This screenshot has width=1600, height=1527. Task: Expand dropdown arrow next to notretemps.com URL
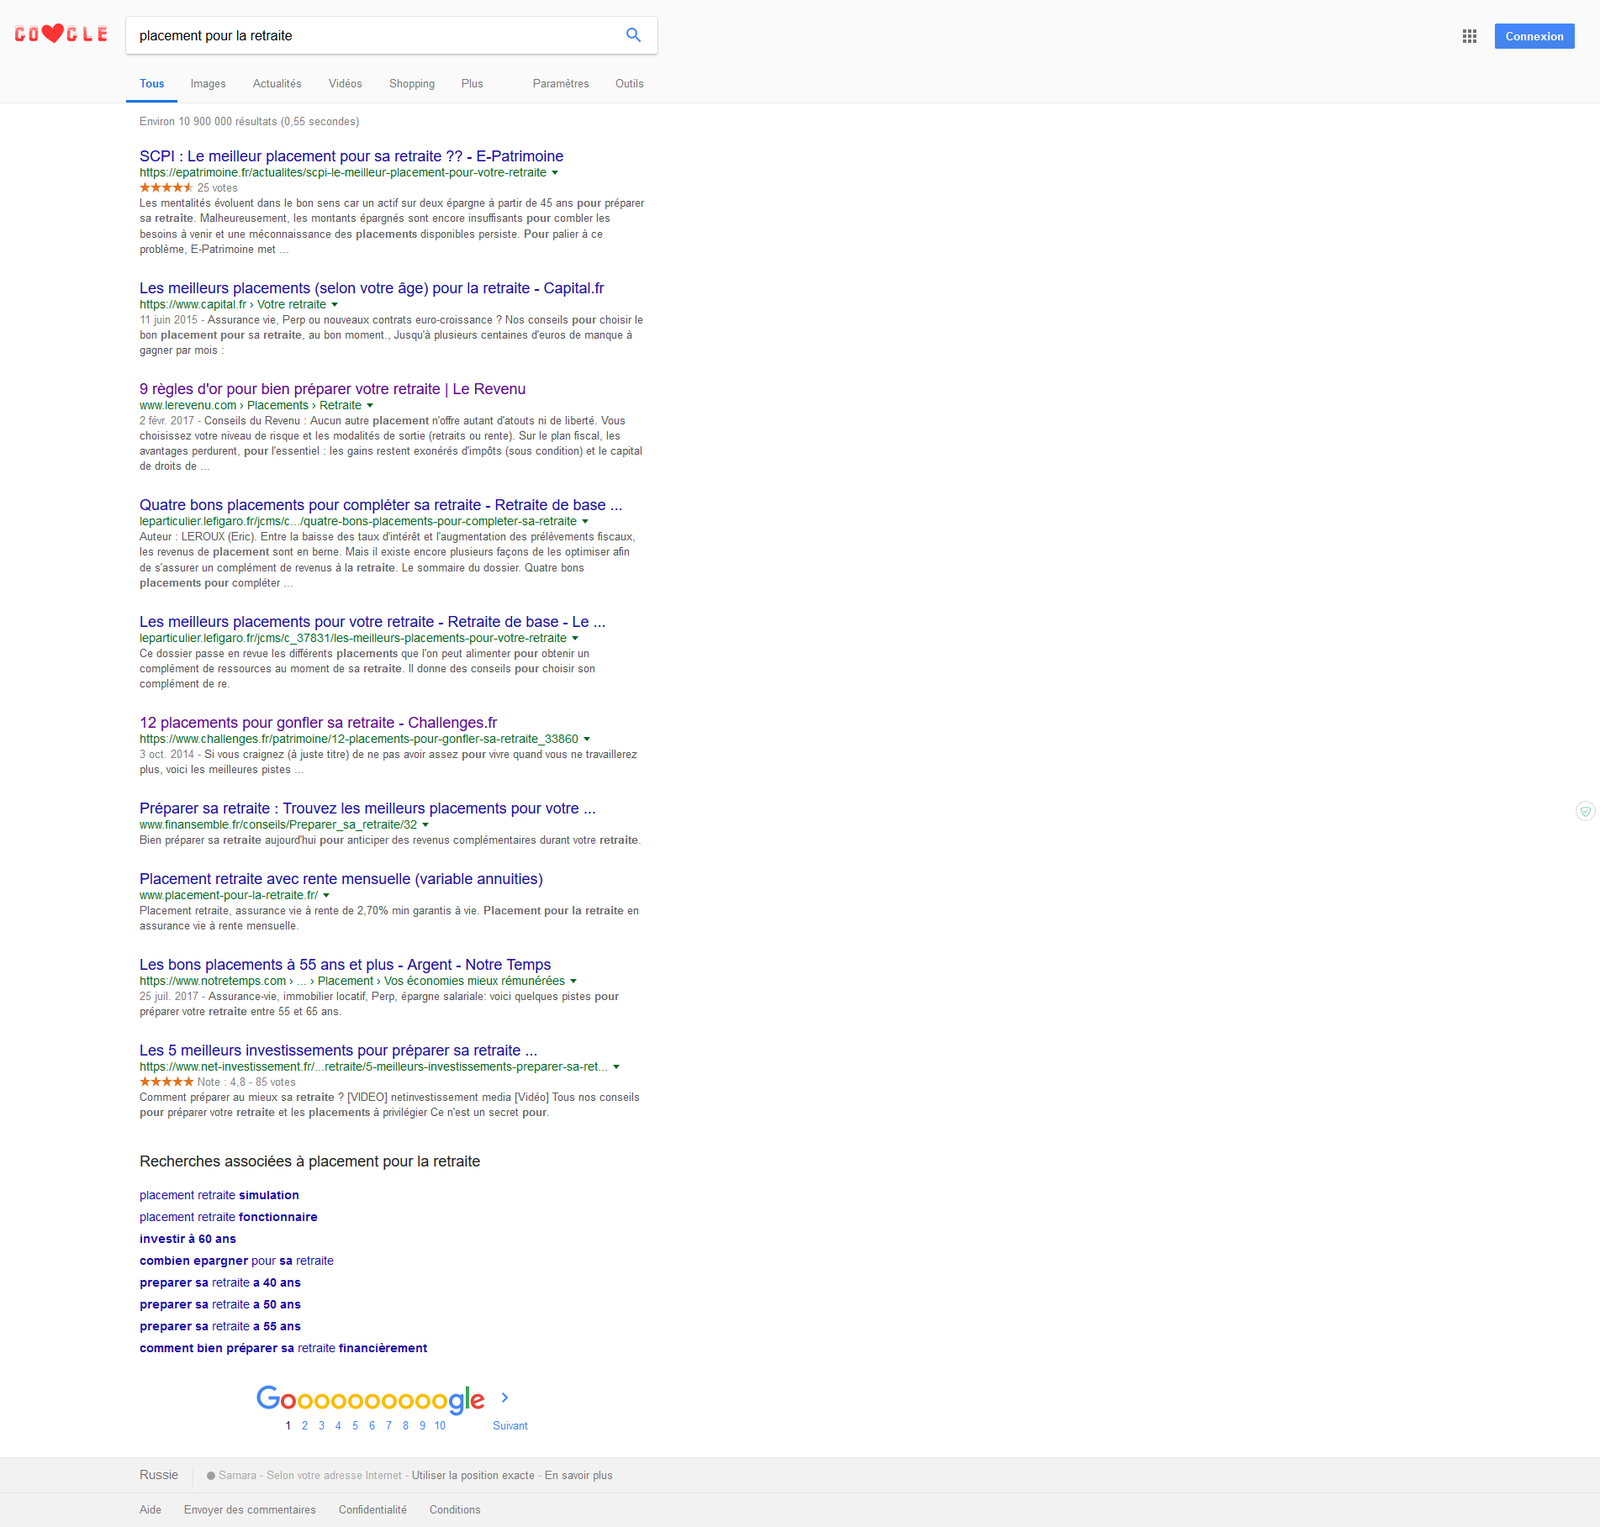click(x=573, y=981)
